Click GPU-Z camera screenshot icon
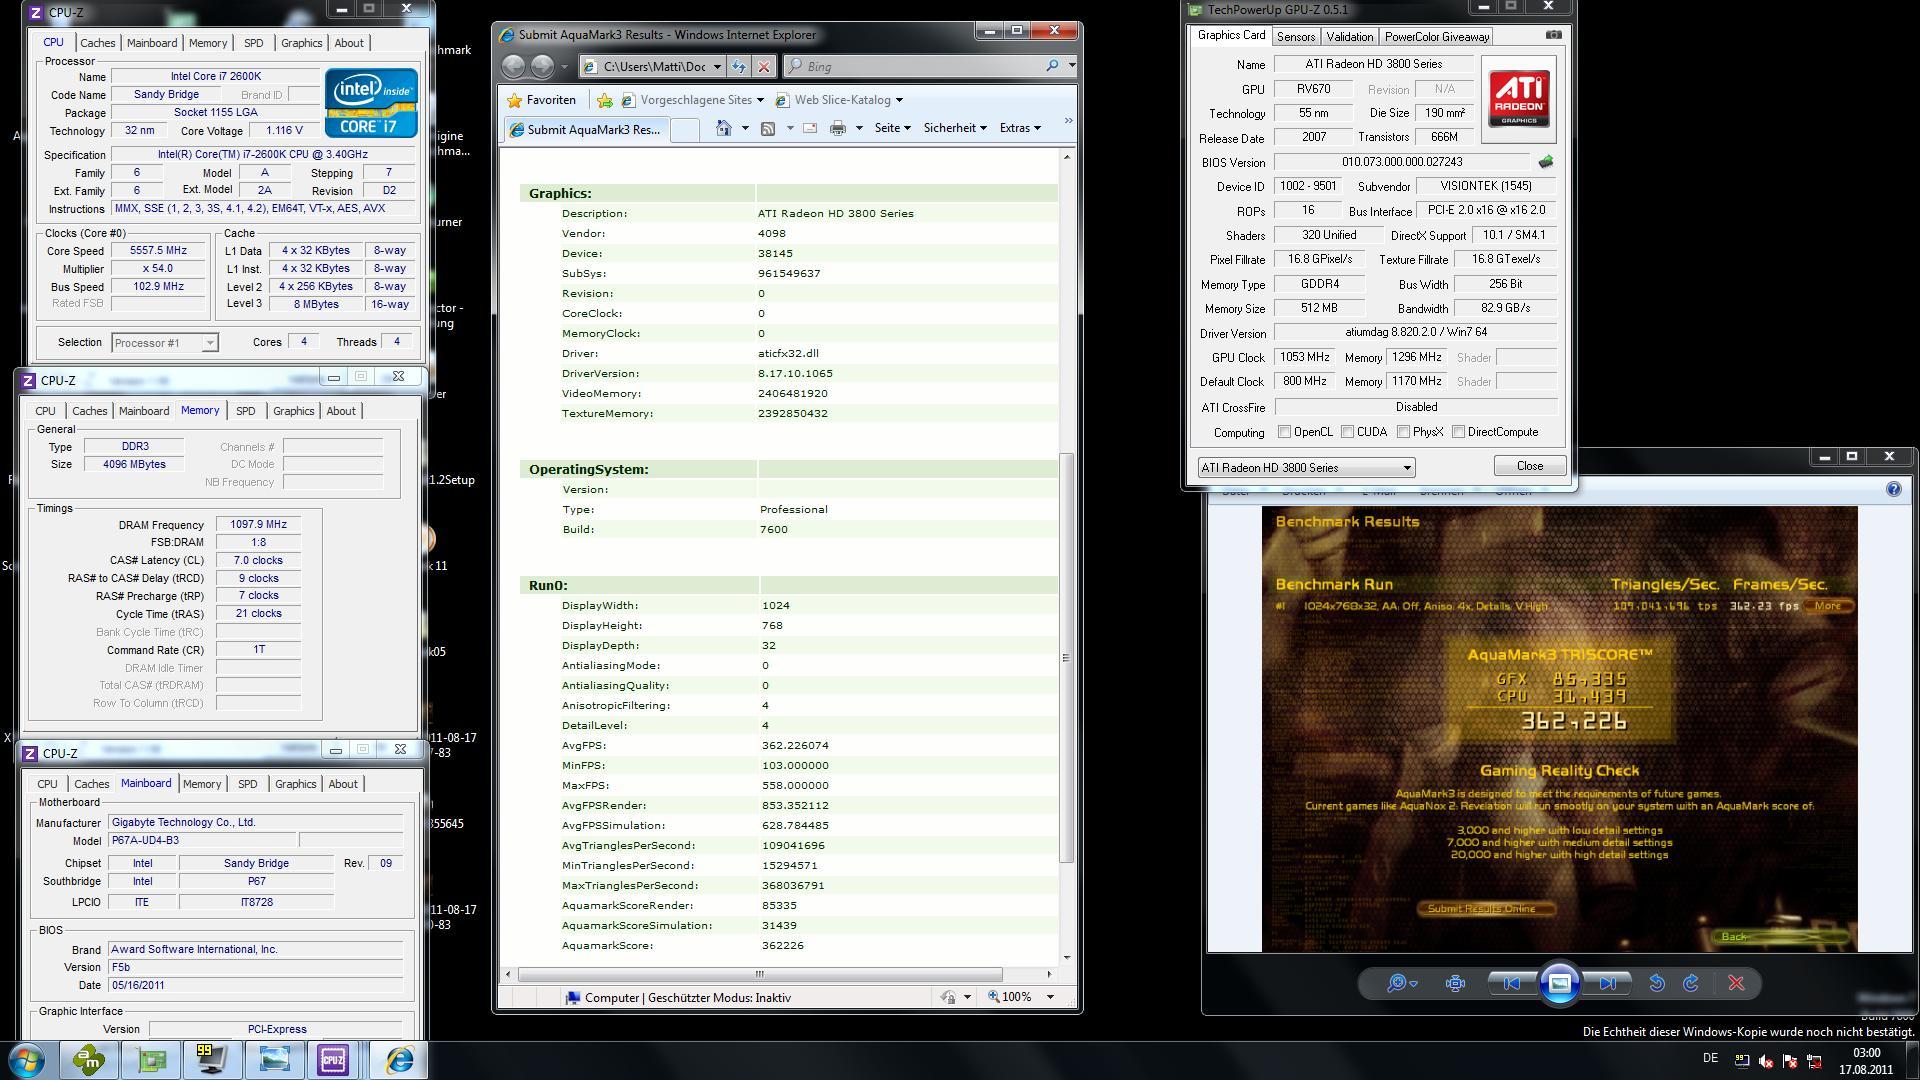 click(1553, 35)
